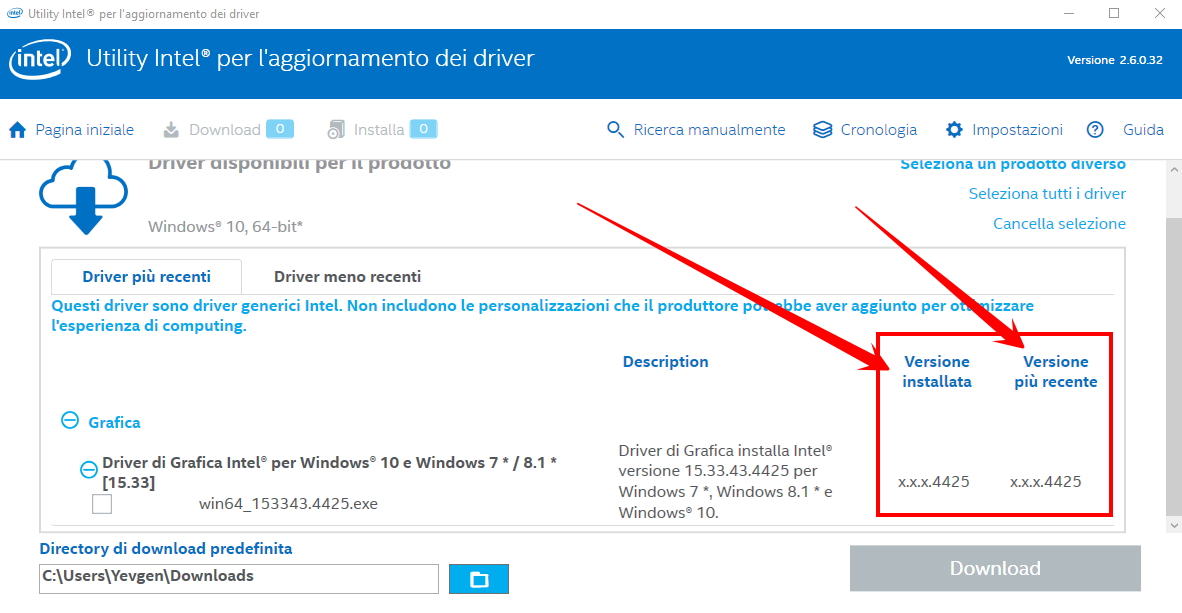This screenshot has height=613, width=1182.
Task: Click the home icon beside Pagina iniziale
Action: [x=17, y=130]
